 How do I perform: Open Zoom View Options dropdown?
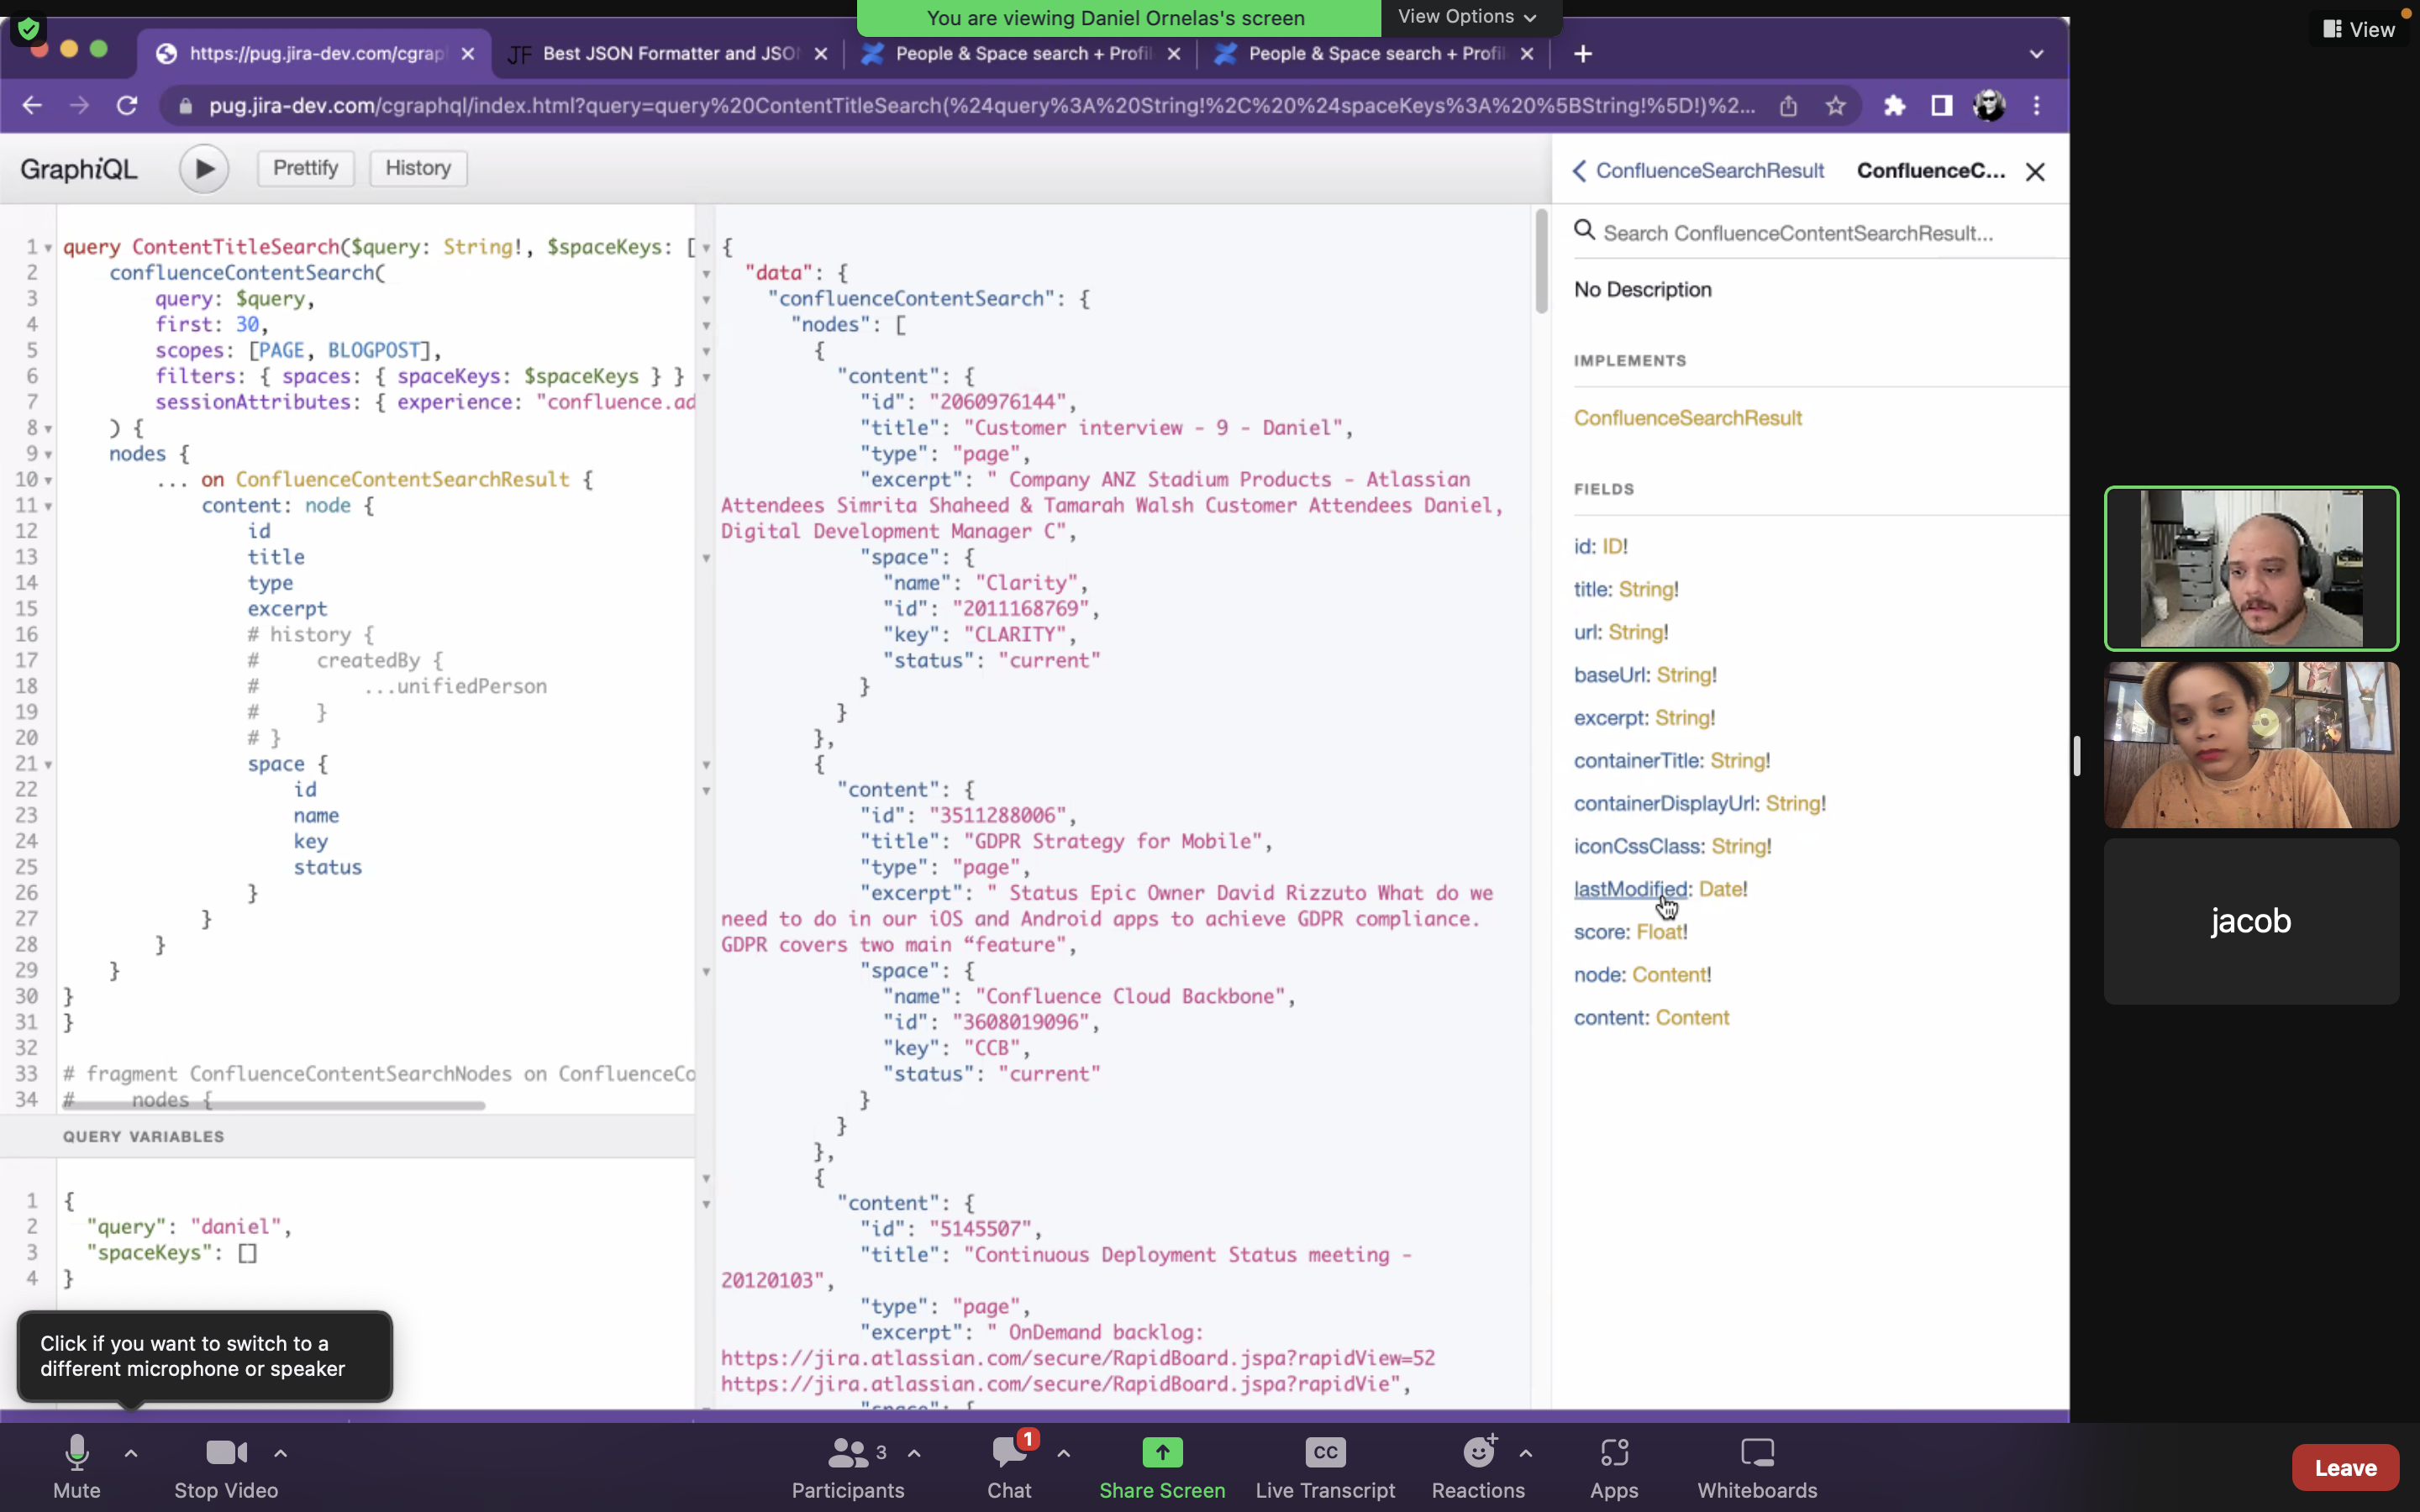click(1466, 17)
